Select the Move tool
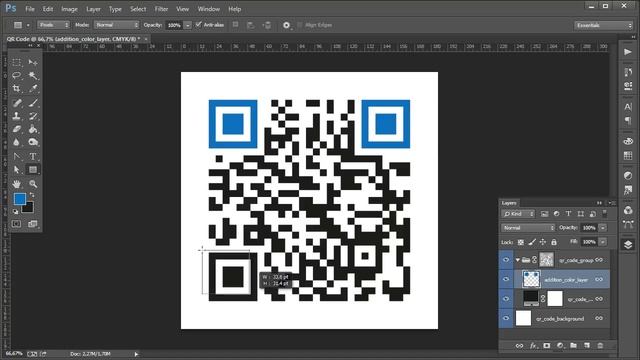This screenshot has height=360, width=640. pos(33,62)
